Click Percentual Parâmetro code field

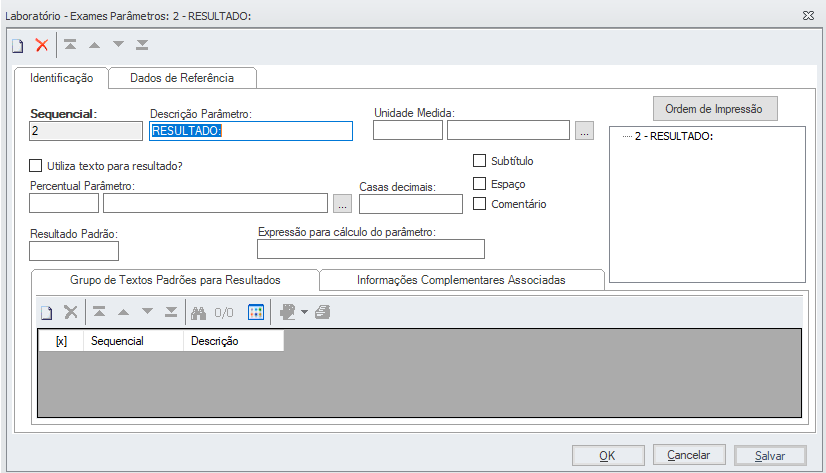(x=64, y=203)
